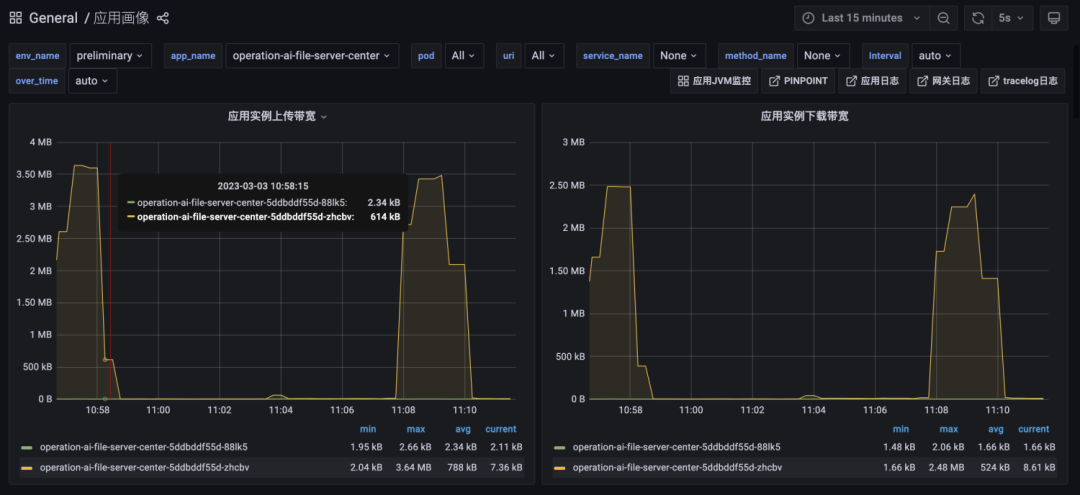Sort upload legend by current column

(x=501, y=429)
